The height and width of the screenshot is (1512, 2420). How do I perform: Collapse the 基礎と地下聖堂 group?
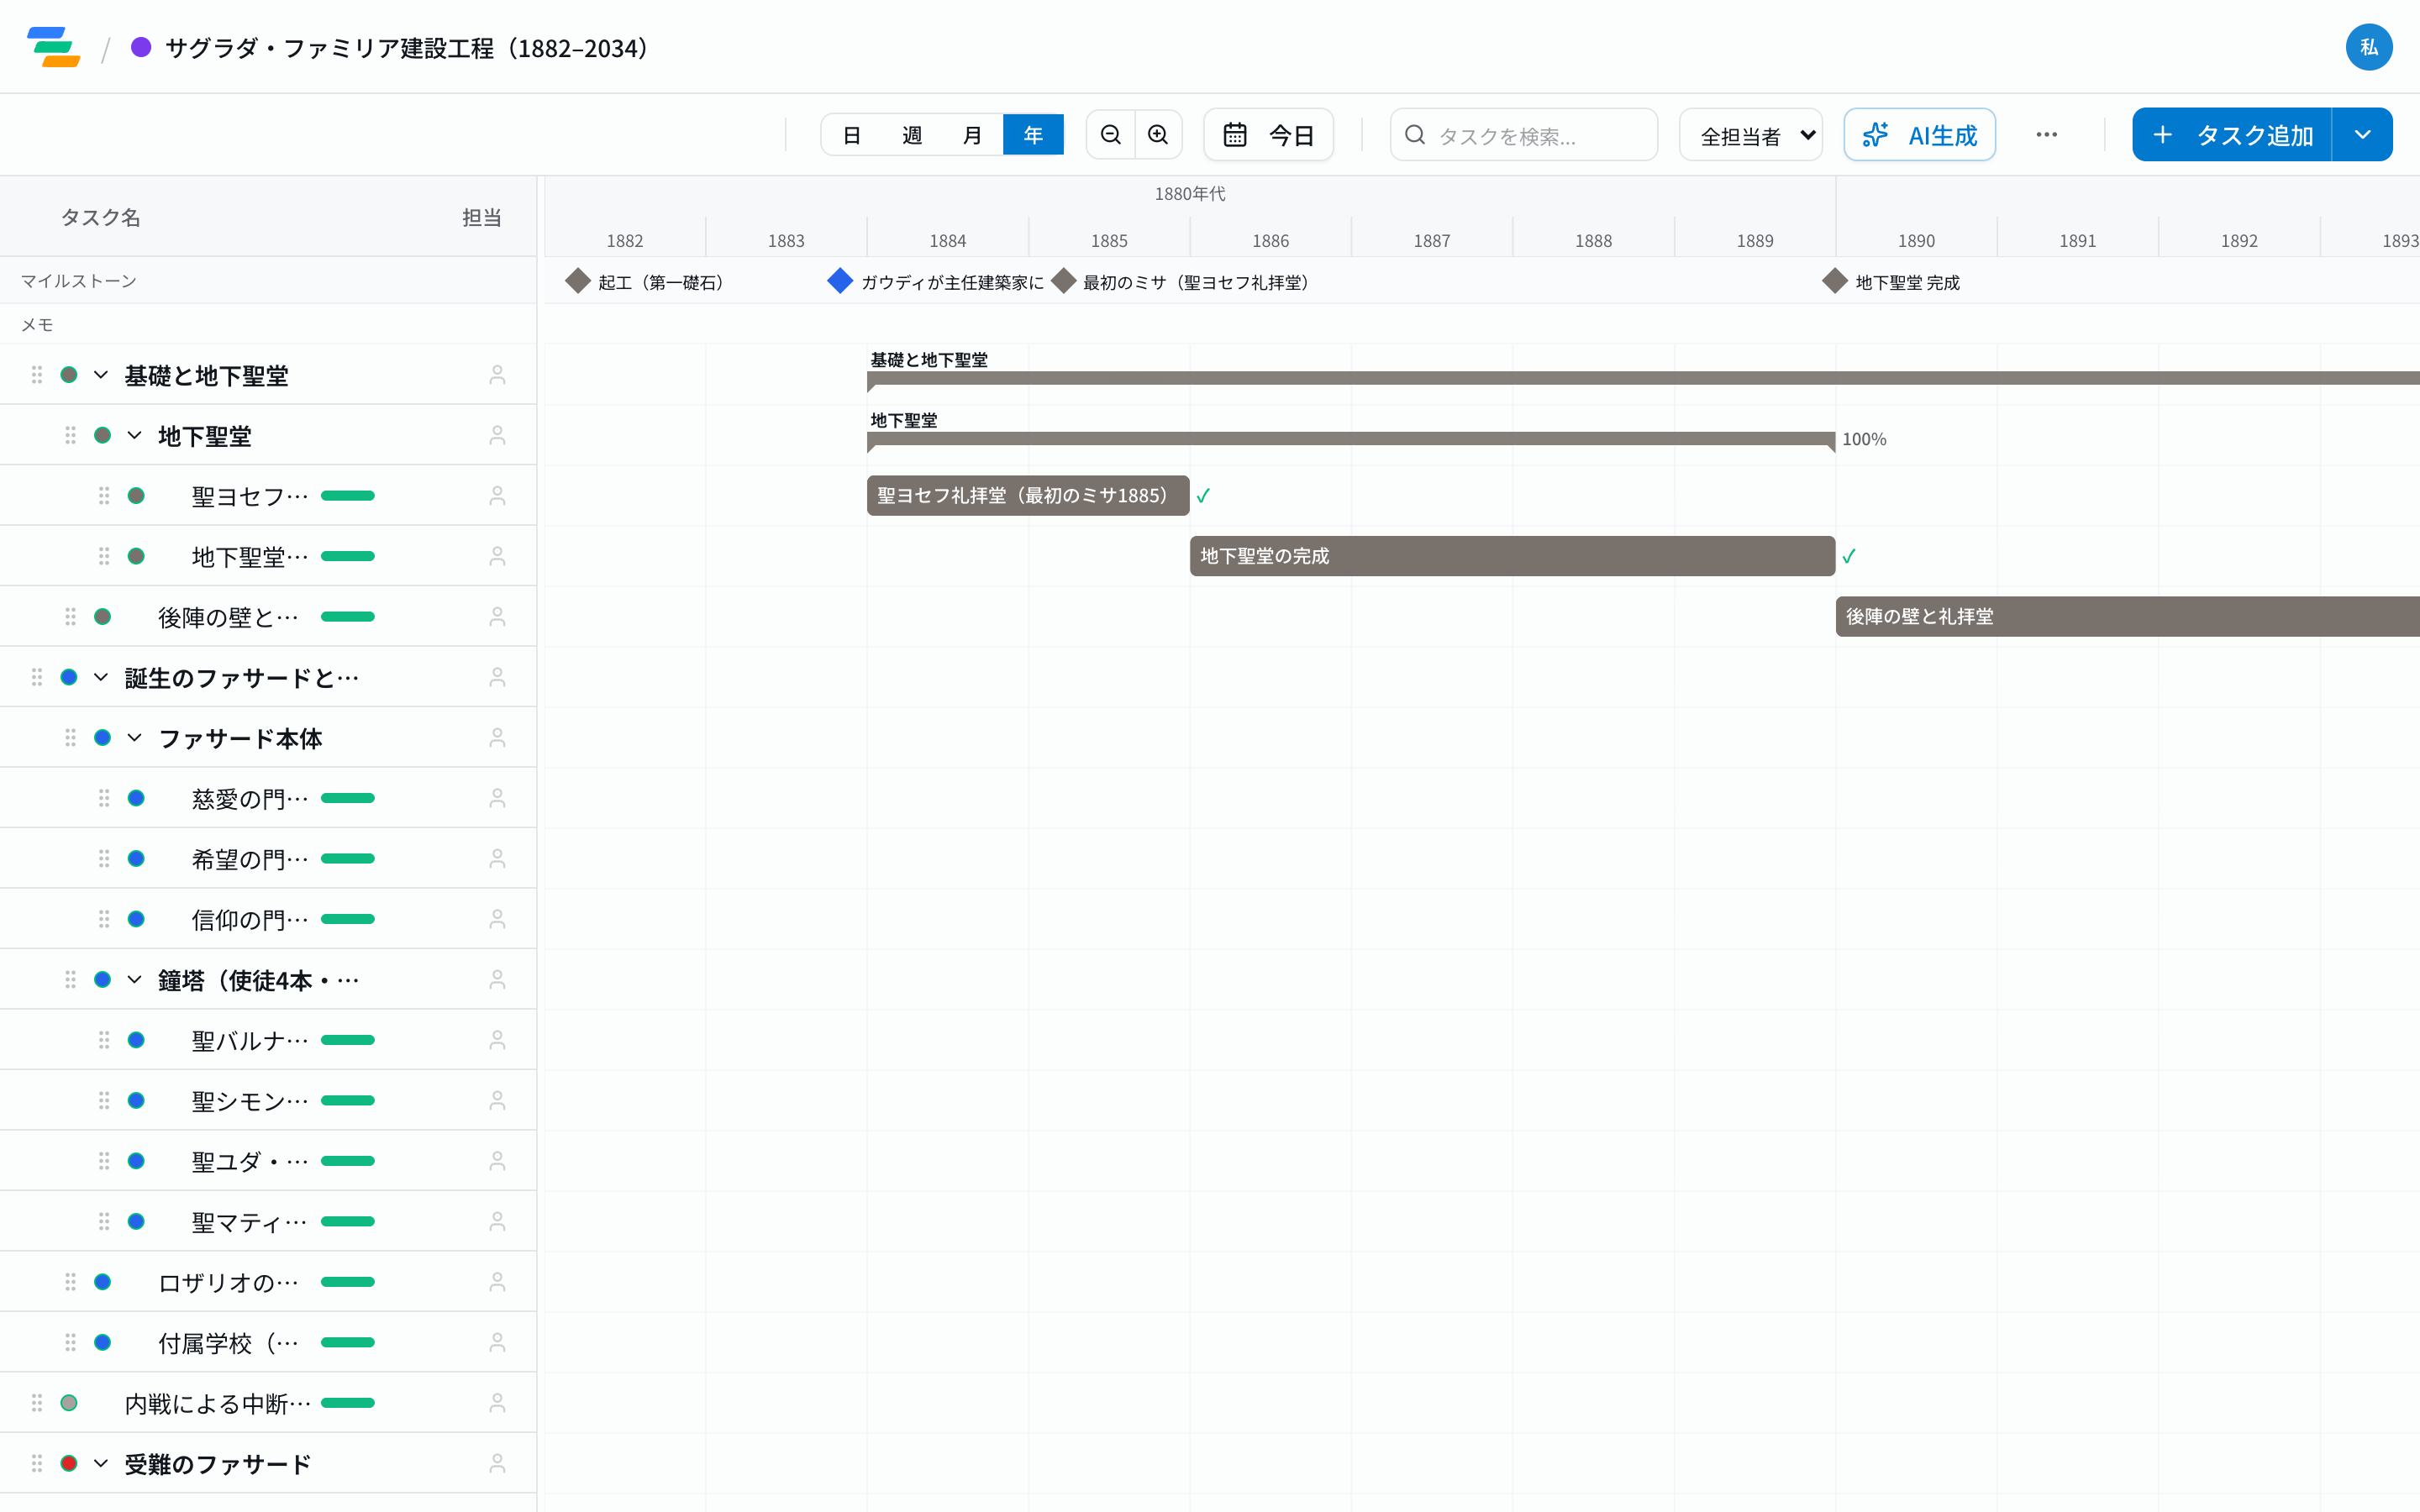click(101, 375)
